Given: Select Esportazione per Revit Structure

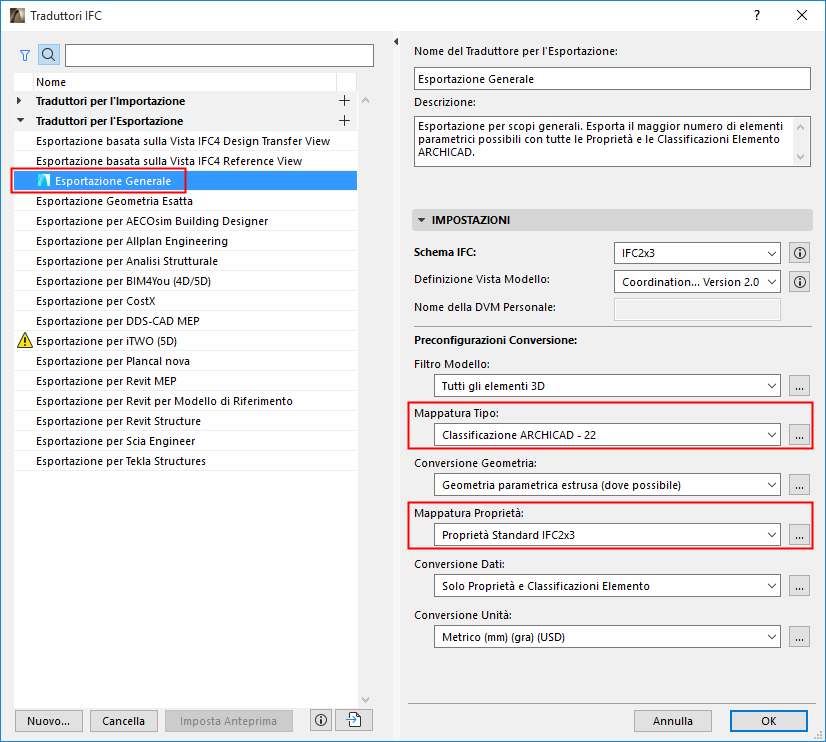Looking at the screenshot, I should (x=185, y=421).
